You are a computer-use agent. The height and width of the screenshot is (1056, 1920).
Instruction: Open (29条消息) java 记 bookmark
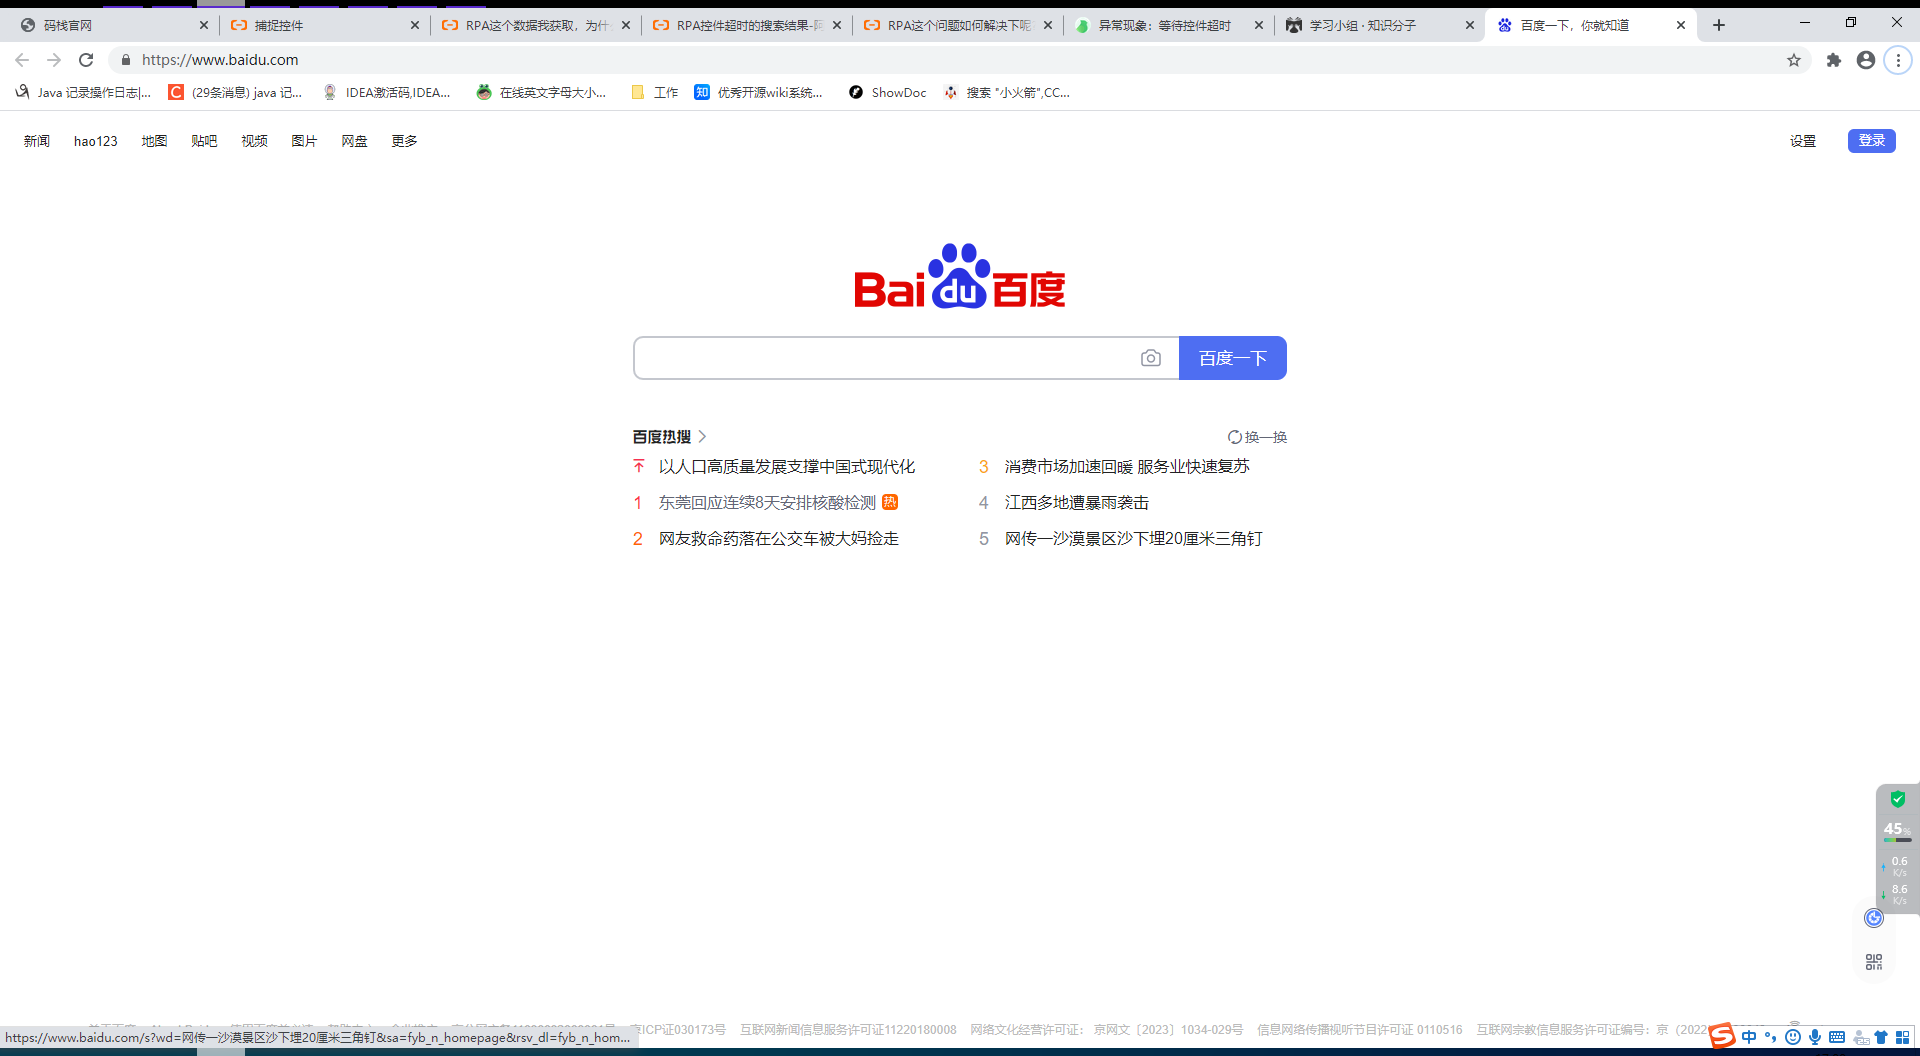coord(235,92)
